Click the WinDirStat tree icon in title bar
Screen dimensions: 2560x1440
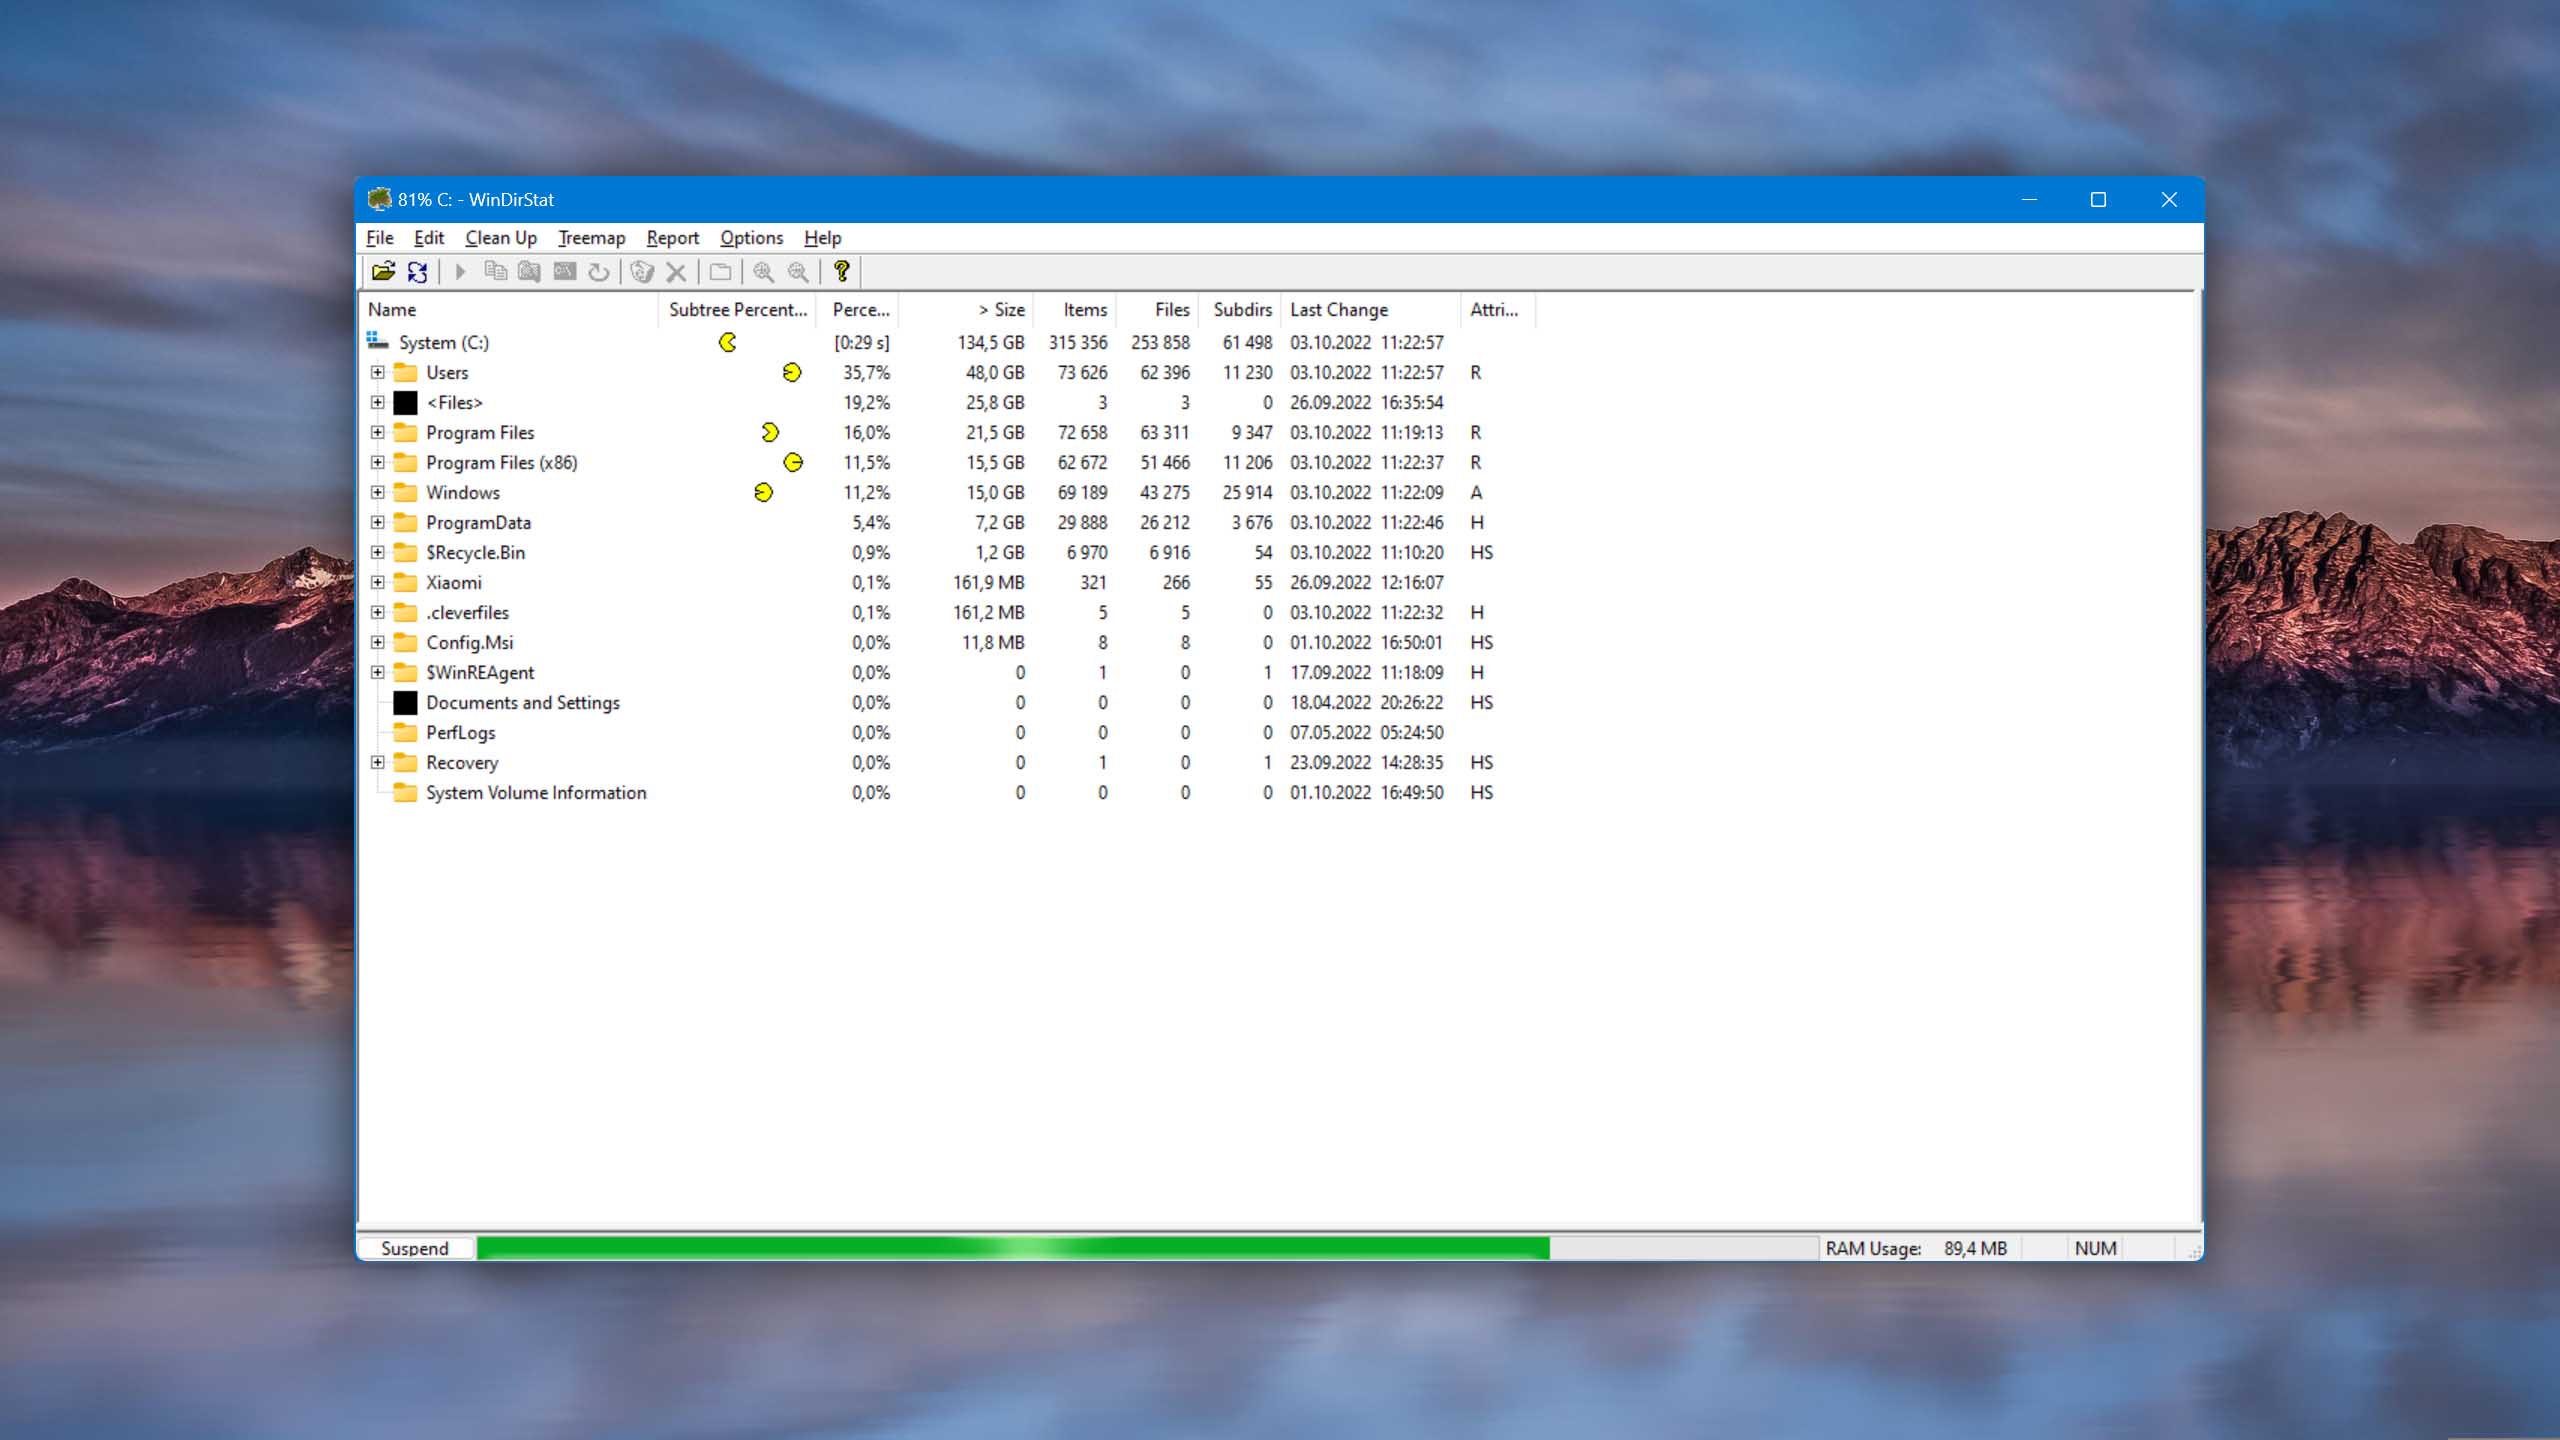pyautogui.click(x=379, y=199)
